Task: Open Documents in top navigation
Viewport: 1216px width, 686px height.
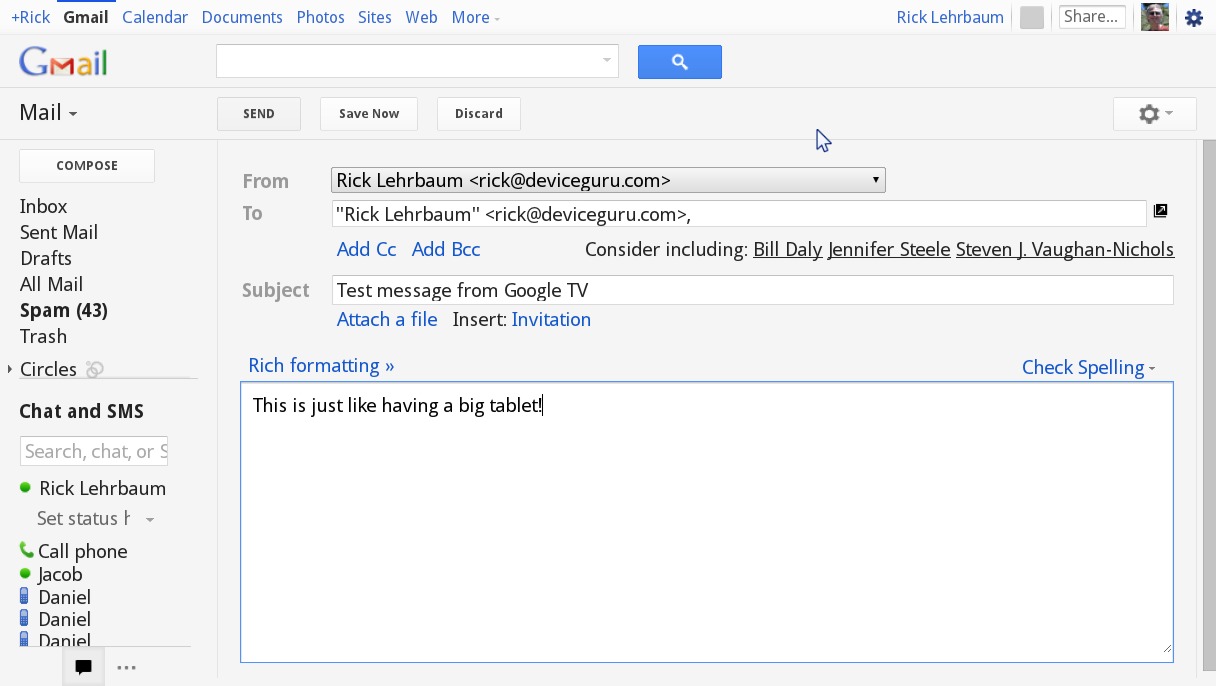Action: click(x=242, y=17)
